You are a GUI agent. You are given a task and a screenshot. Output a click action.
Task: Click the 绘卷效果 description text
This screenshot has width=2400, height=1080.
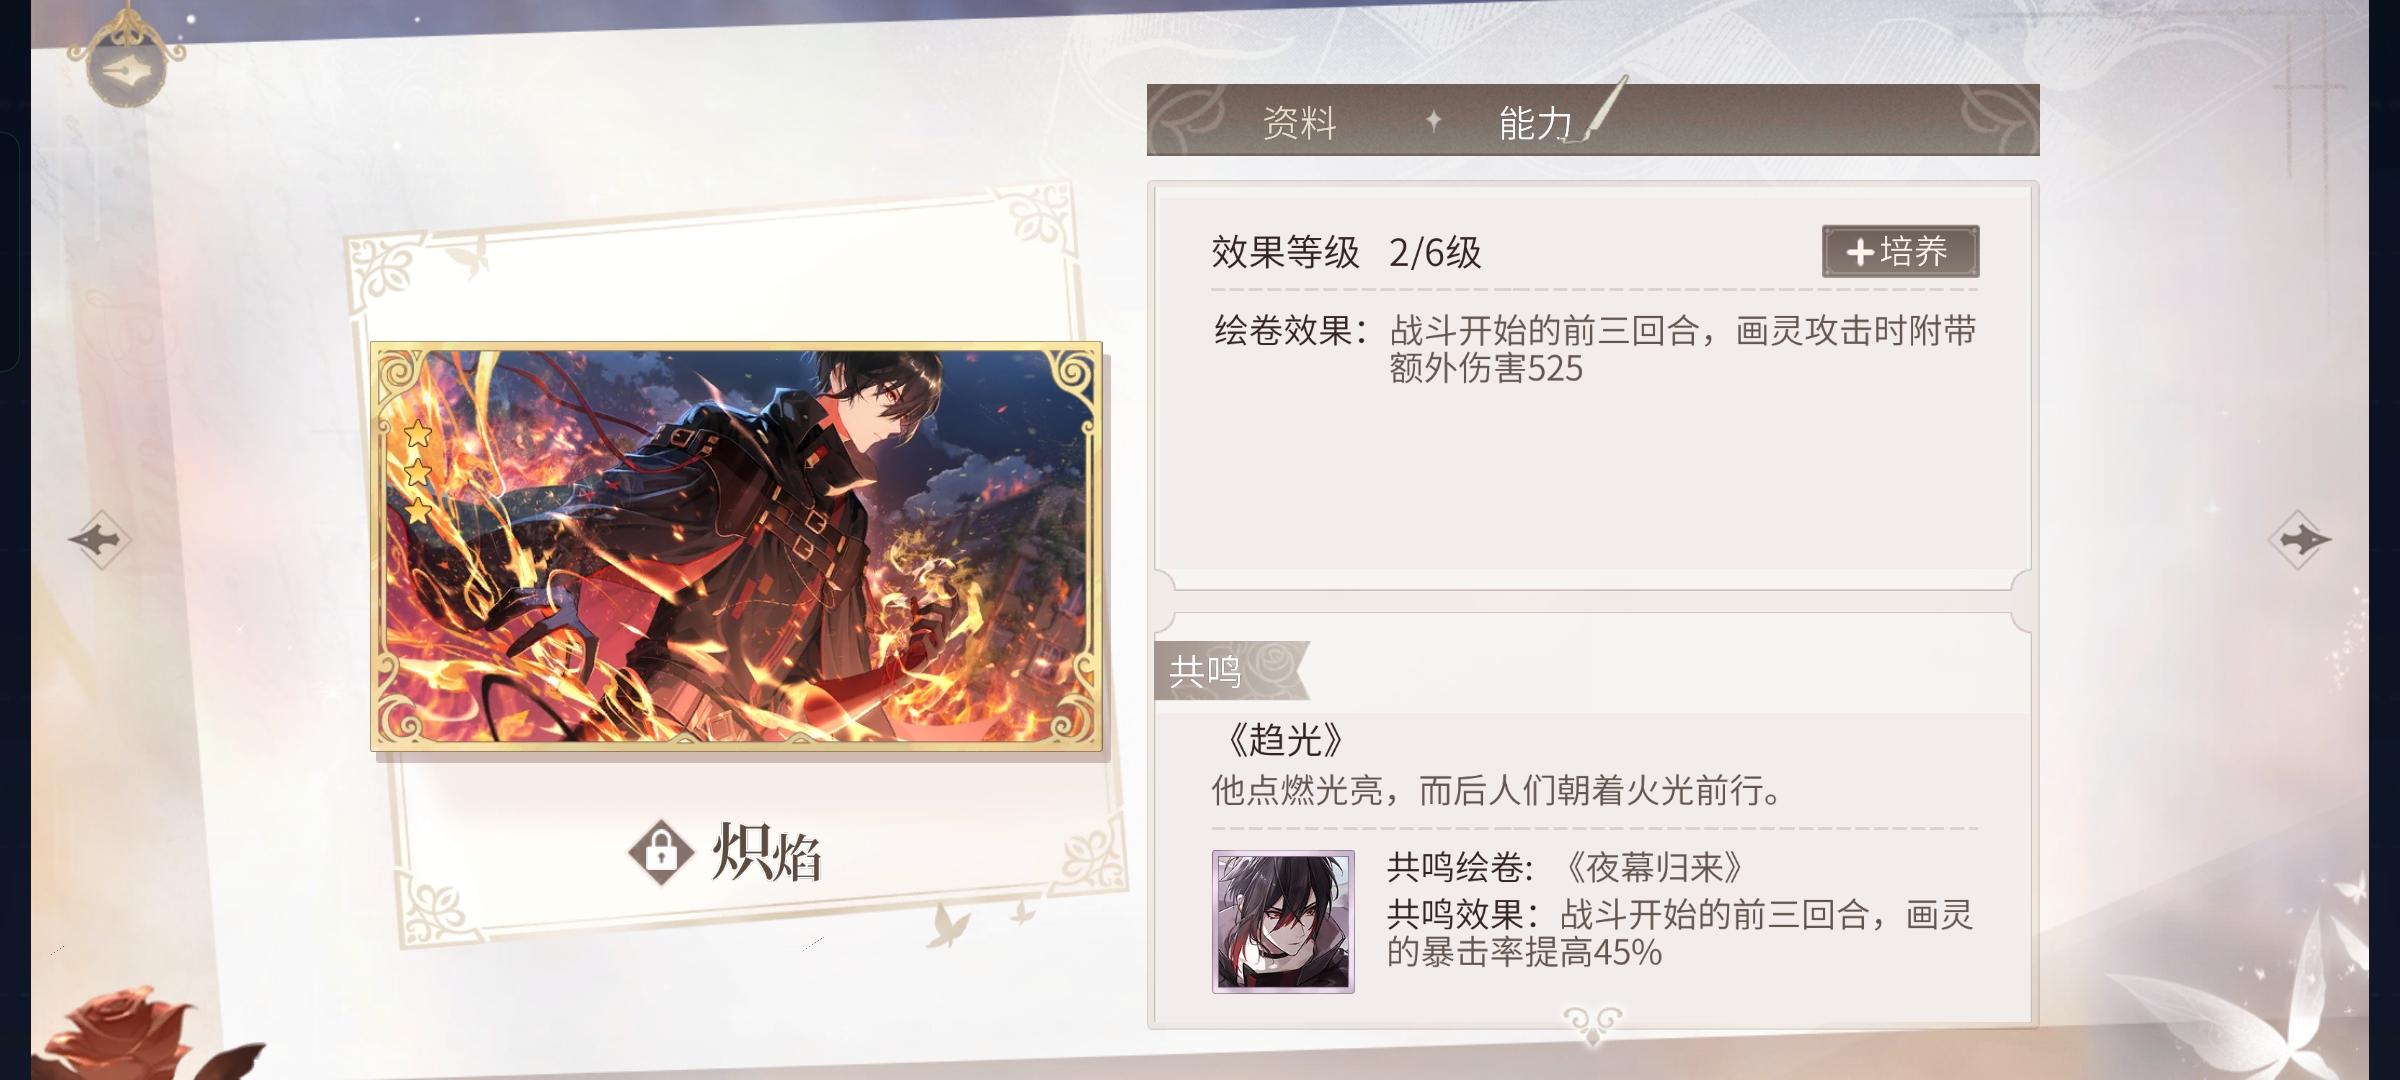pyautogui.click(x=1595, y=349)
